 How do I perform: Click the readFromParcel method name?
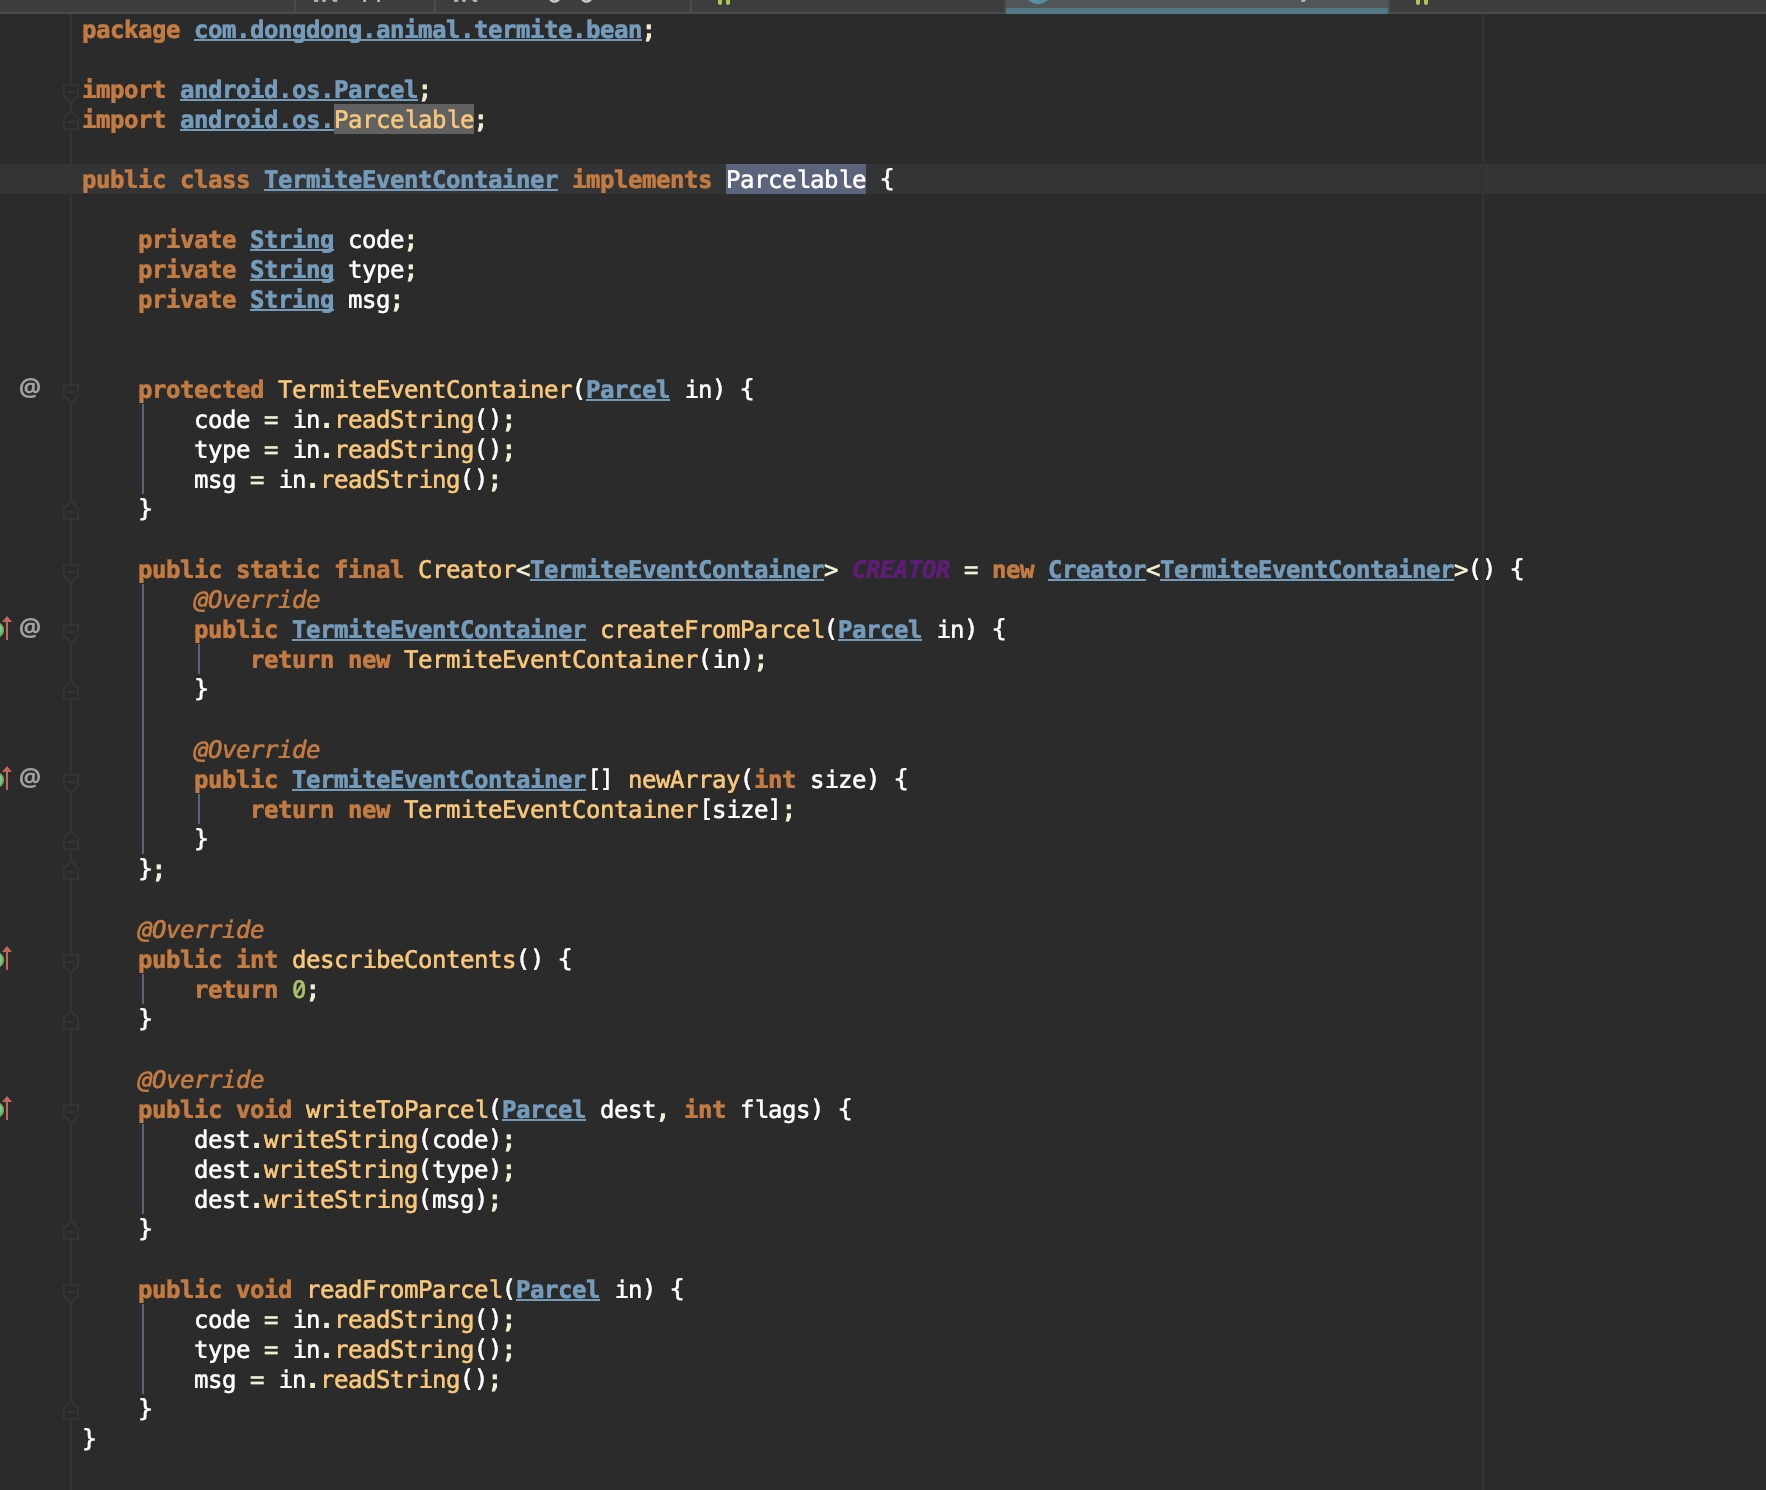(x=404, y=1290)
